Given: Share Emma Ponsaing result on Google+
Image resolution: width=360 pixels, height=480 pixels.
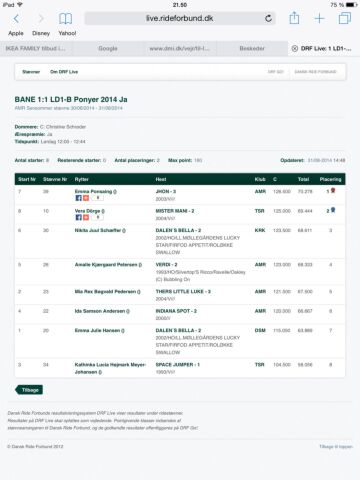Looking at the screenshot, I should point(86,198).
